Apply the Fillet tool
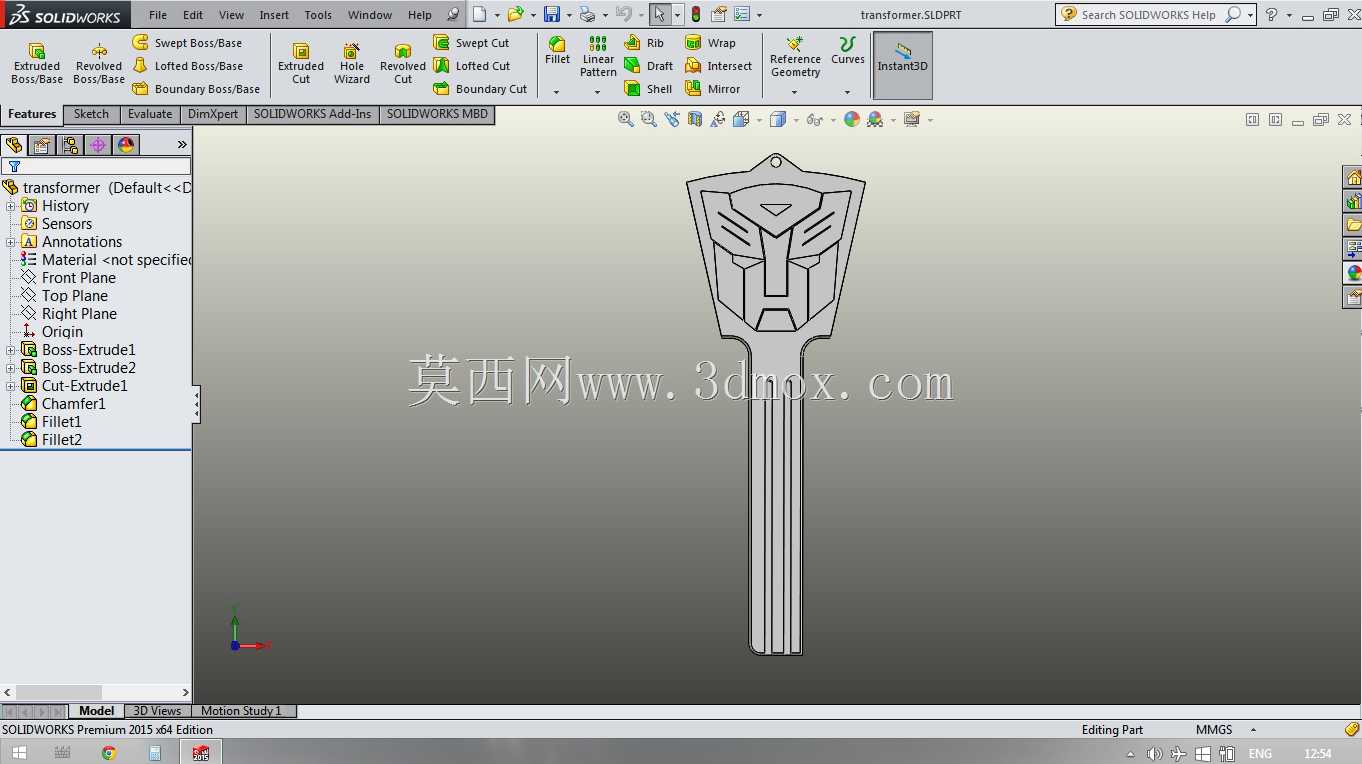 (x=557, y=50)
